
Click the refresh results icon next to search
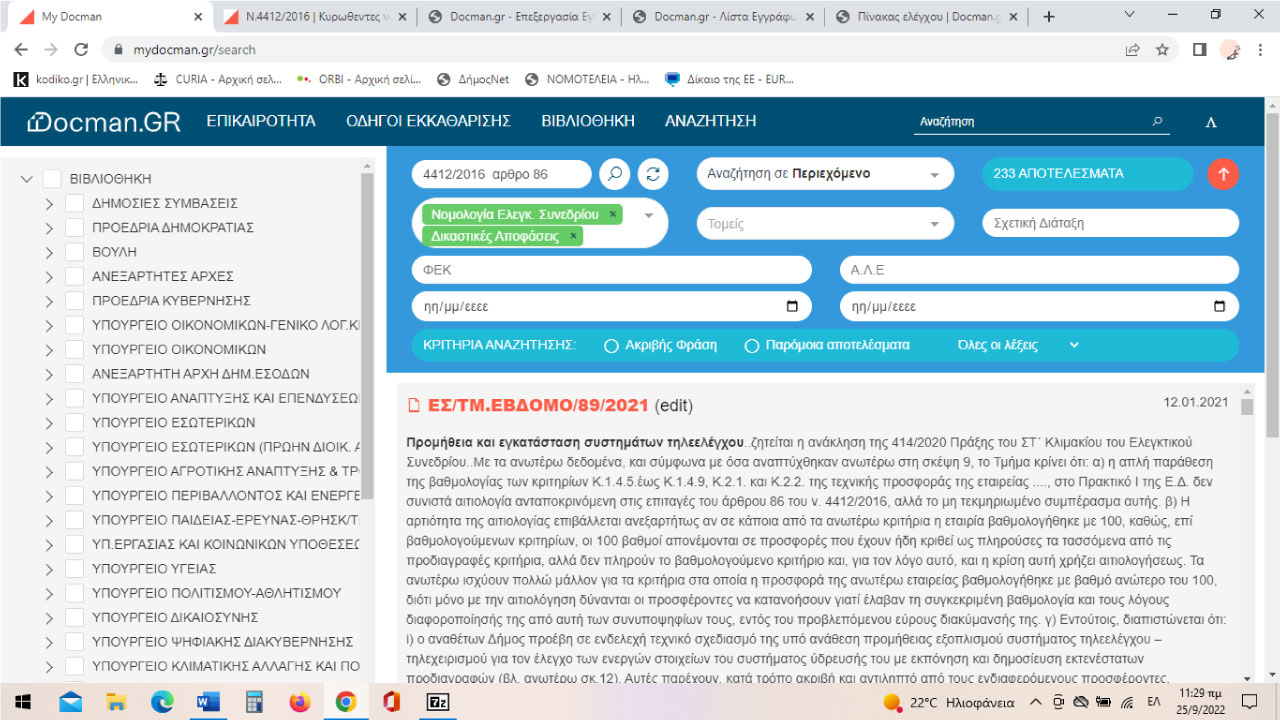(652, 173)
